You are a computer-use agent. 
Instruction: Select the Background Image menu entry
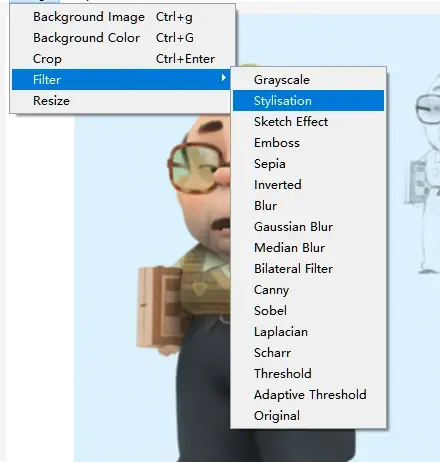tap(123, 17)
